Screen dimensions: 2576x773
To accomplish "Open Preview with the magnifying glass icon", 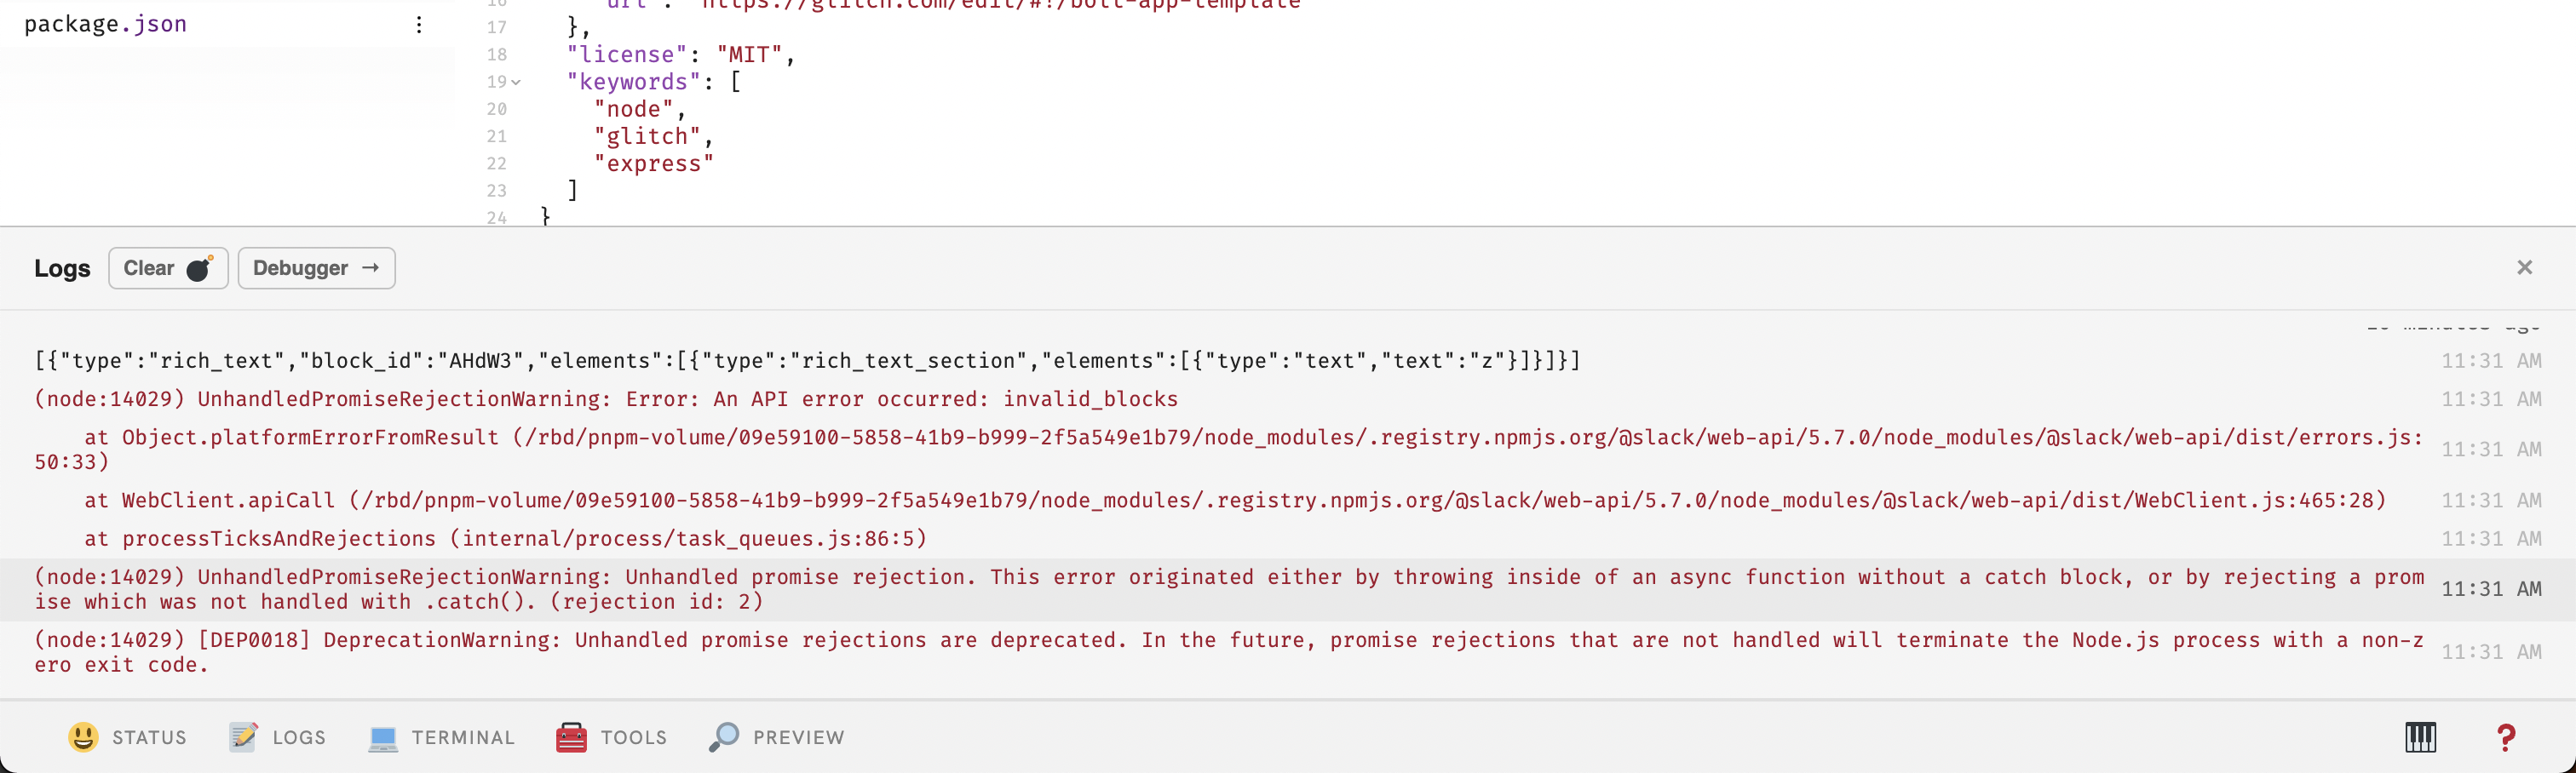I will 724,737.
